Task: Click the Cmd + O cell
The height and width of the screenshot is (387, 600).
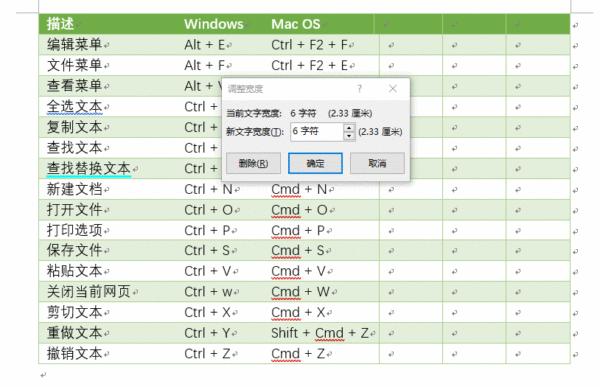Action: pyautogui.click(x=300, y=210)
